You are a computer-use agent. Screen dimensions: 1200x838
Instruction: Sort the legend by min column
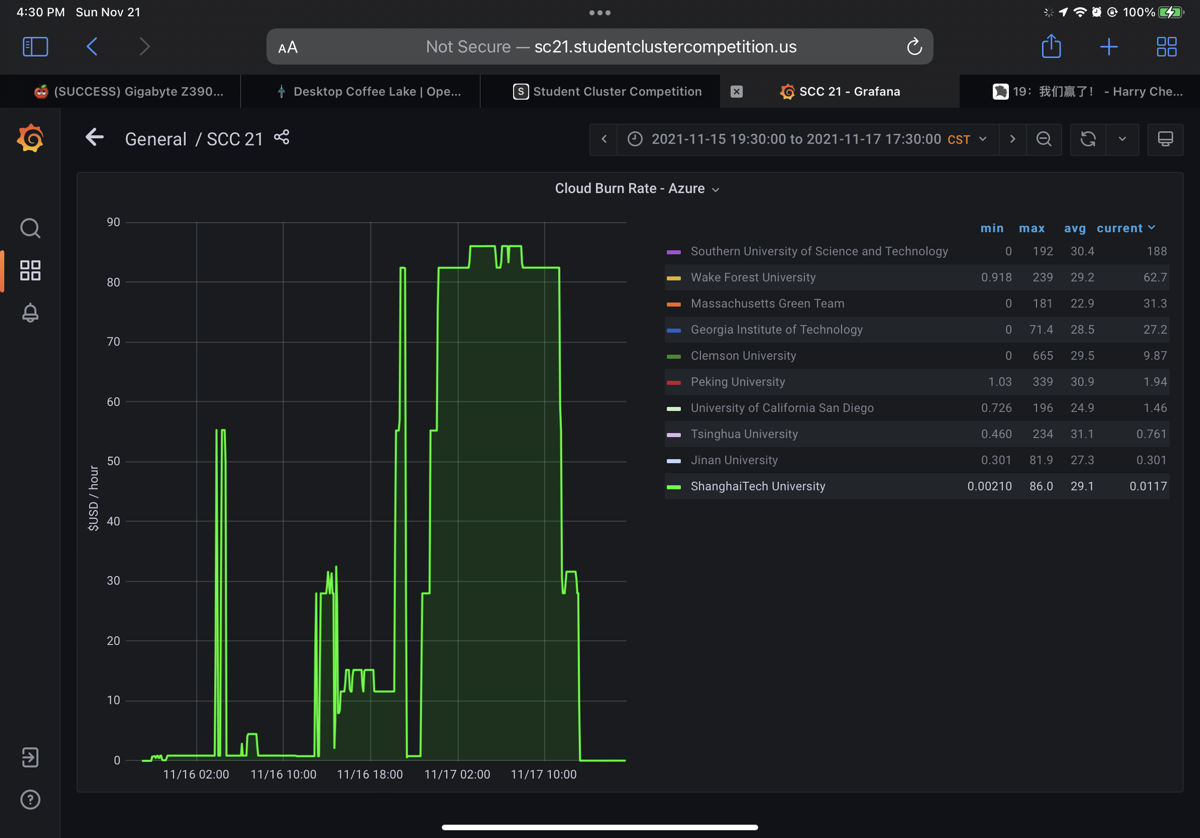click(x=992, y=228)
